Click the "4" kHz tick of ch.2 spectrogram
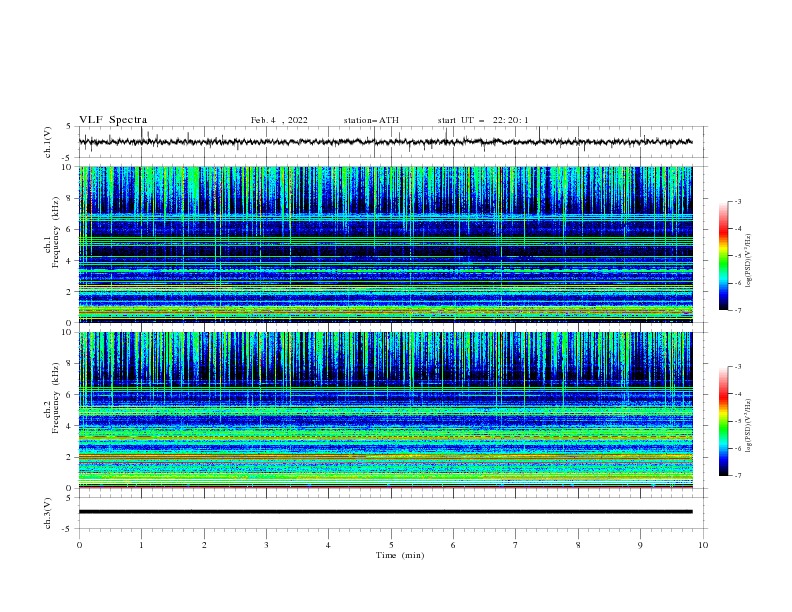The height and width of the screenshot is (612, 792). 69,426
